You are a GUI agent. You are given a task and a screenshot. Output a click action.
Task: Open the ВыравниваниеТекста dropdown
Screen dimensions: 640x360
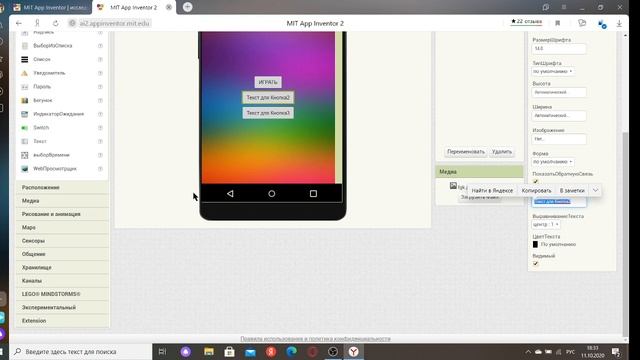(x=546, y=224)
